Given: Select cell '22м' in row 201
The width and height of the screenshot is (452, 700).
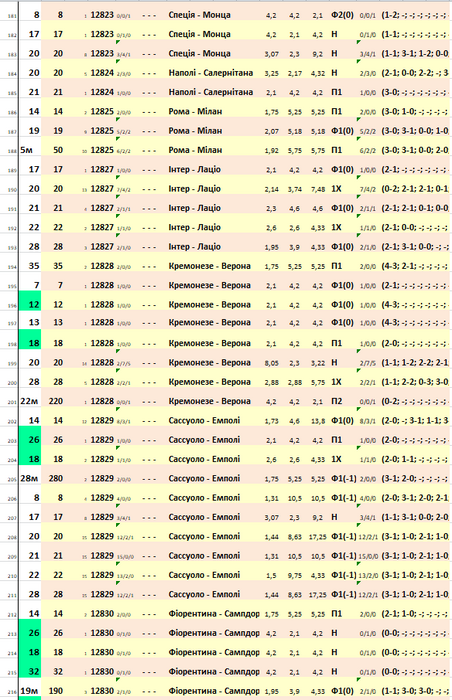Looking at the screenshot, I should tap(29, 401).
